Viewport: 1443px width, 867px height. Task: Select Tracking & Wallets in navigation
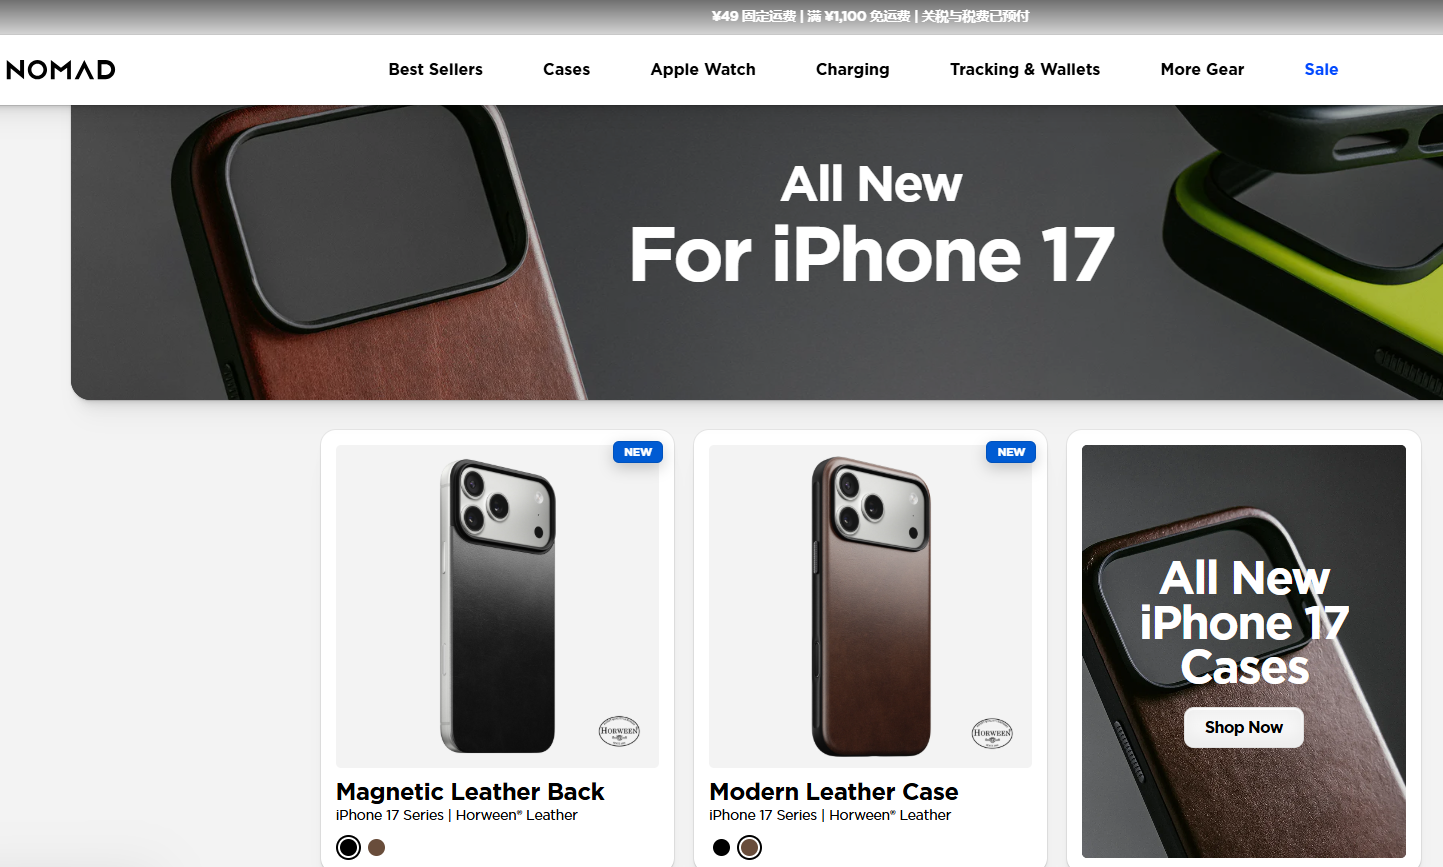[1025, 69]
